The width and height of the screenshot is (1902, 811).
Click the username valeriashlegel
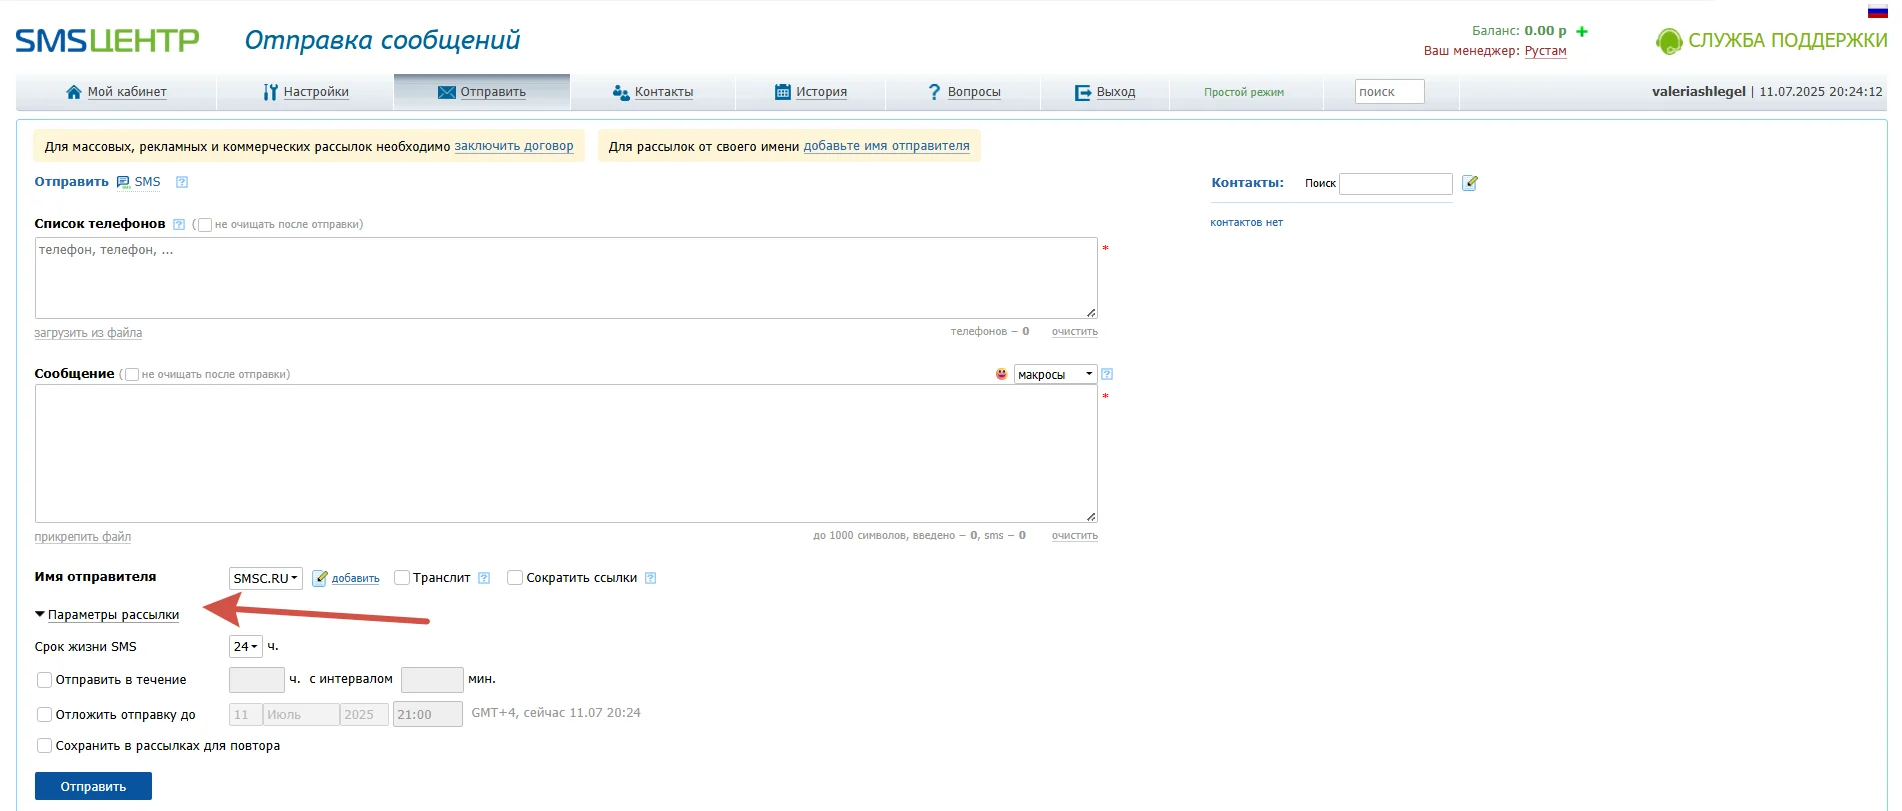pos(1699,92)
